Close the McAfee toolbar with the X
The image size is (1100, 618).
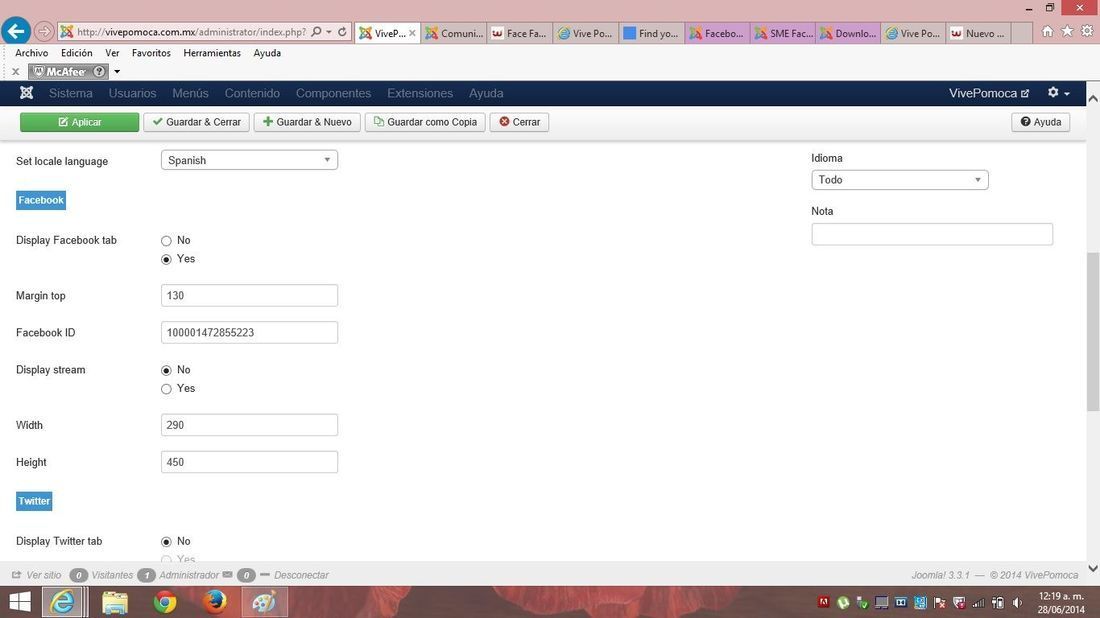(15, 72)
